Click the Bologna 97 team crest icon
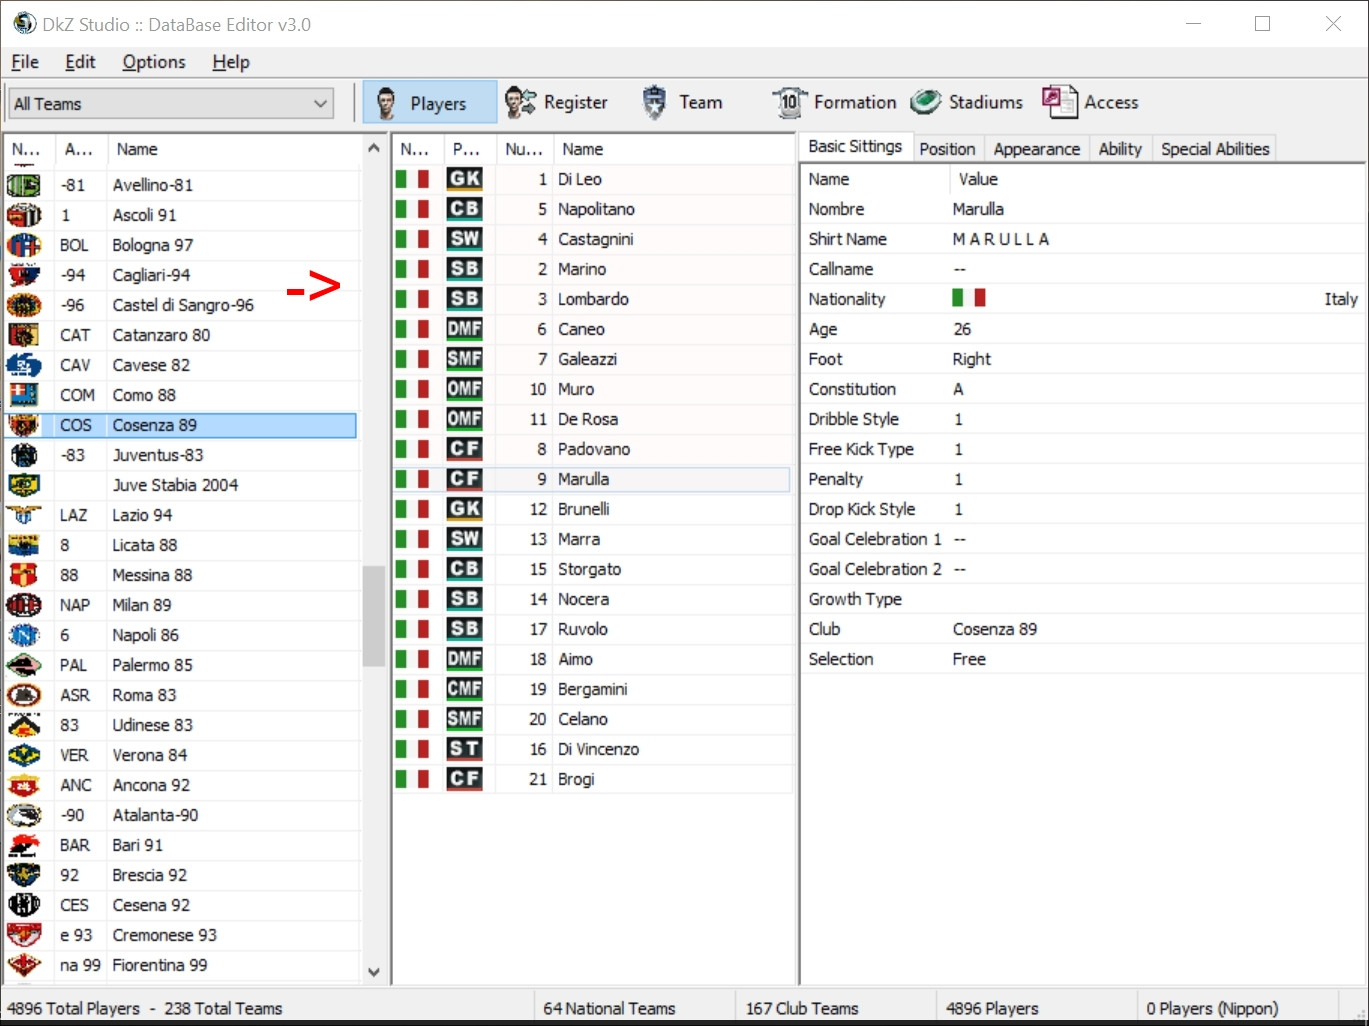The image size is (1369, 1026). 24,245
